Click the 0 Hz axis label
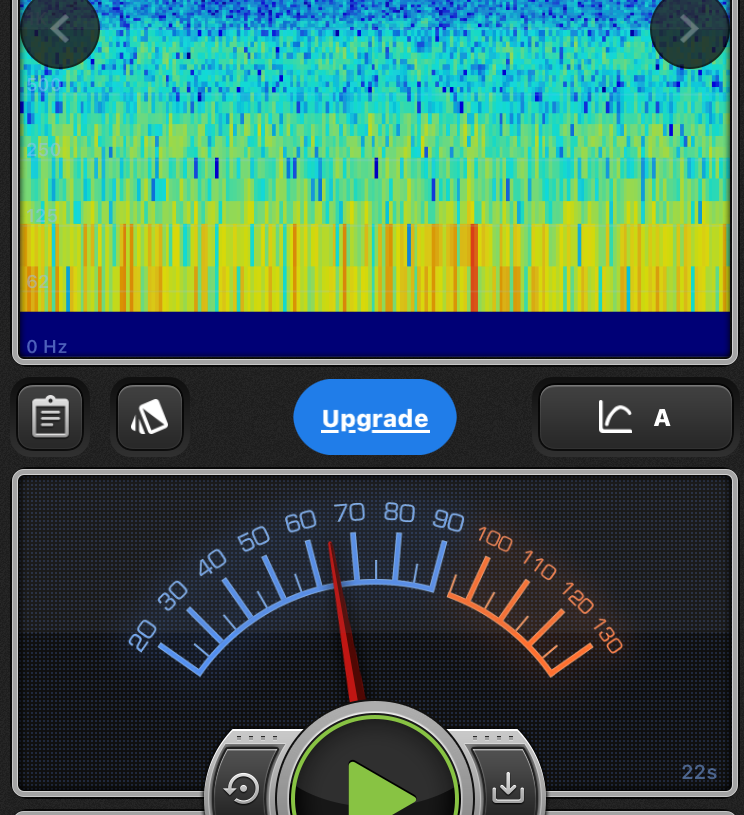Viewport: 744px width, 815px height. tap(47, 347)
